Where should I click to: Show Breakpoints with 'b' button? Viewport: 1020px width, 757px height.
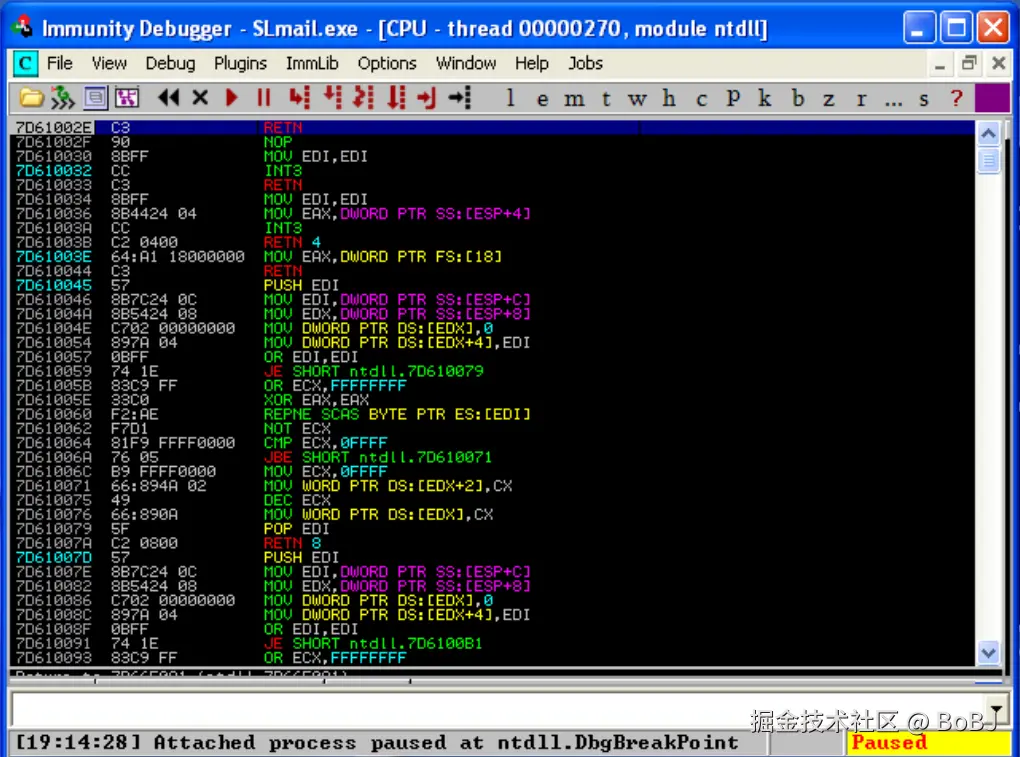(x=798, y=99)
